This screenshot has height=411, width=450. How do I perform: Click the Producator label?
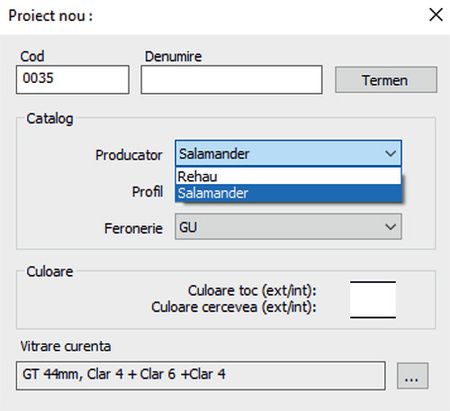(x=129, y=155)
